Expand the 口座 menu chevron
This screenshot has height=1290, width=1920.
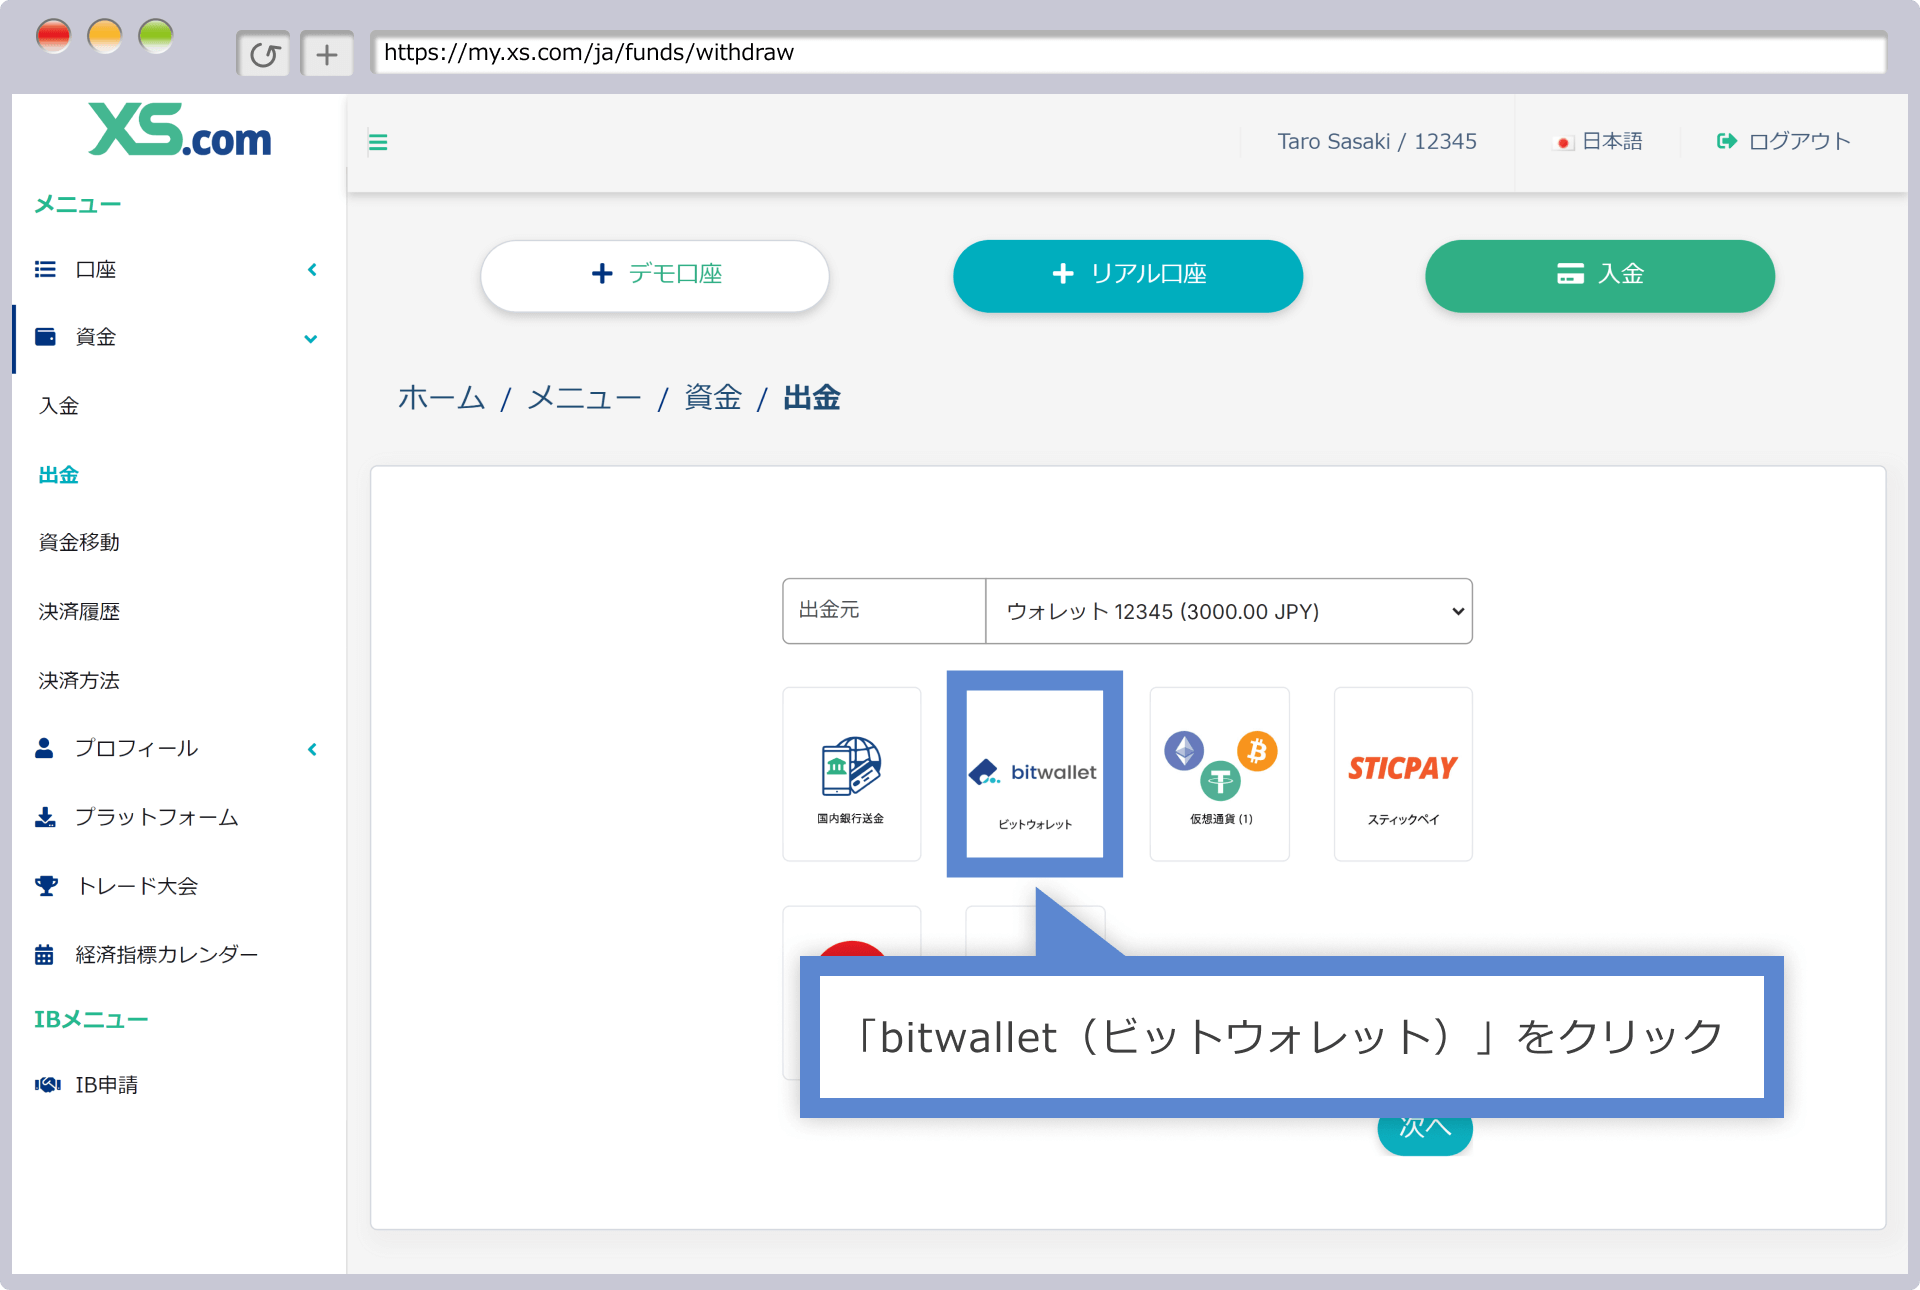(x=312, y=269)
